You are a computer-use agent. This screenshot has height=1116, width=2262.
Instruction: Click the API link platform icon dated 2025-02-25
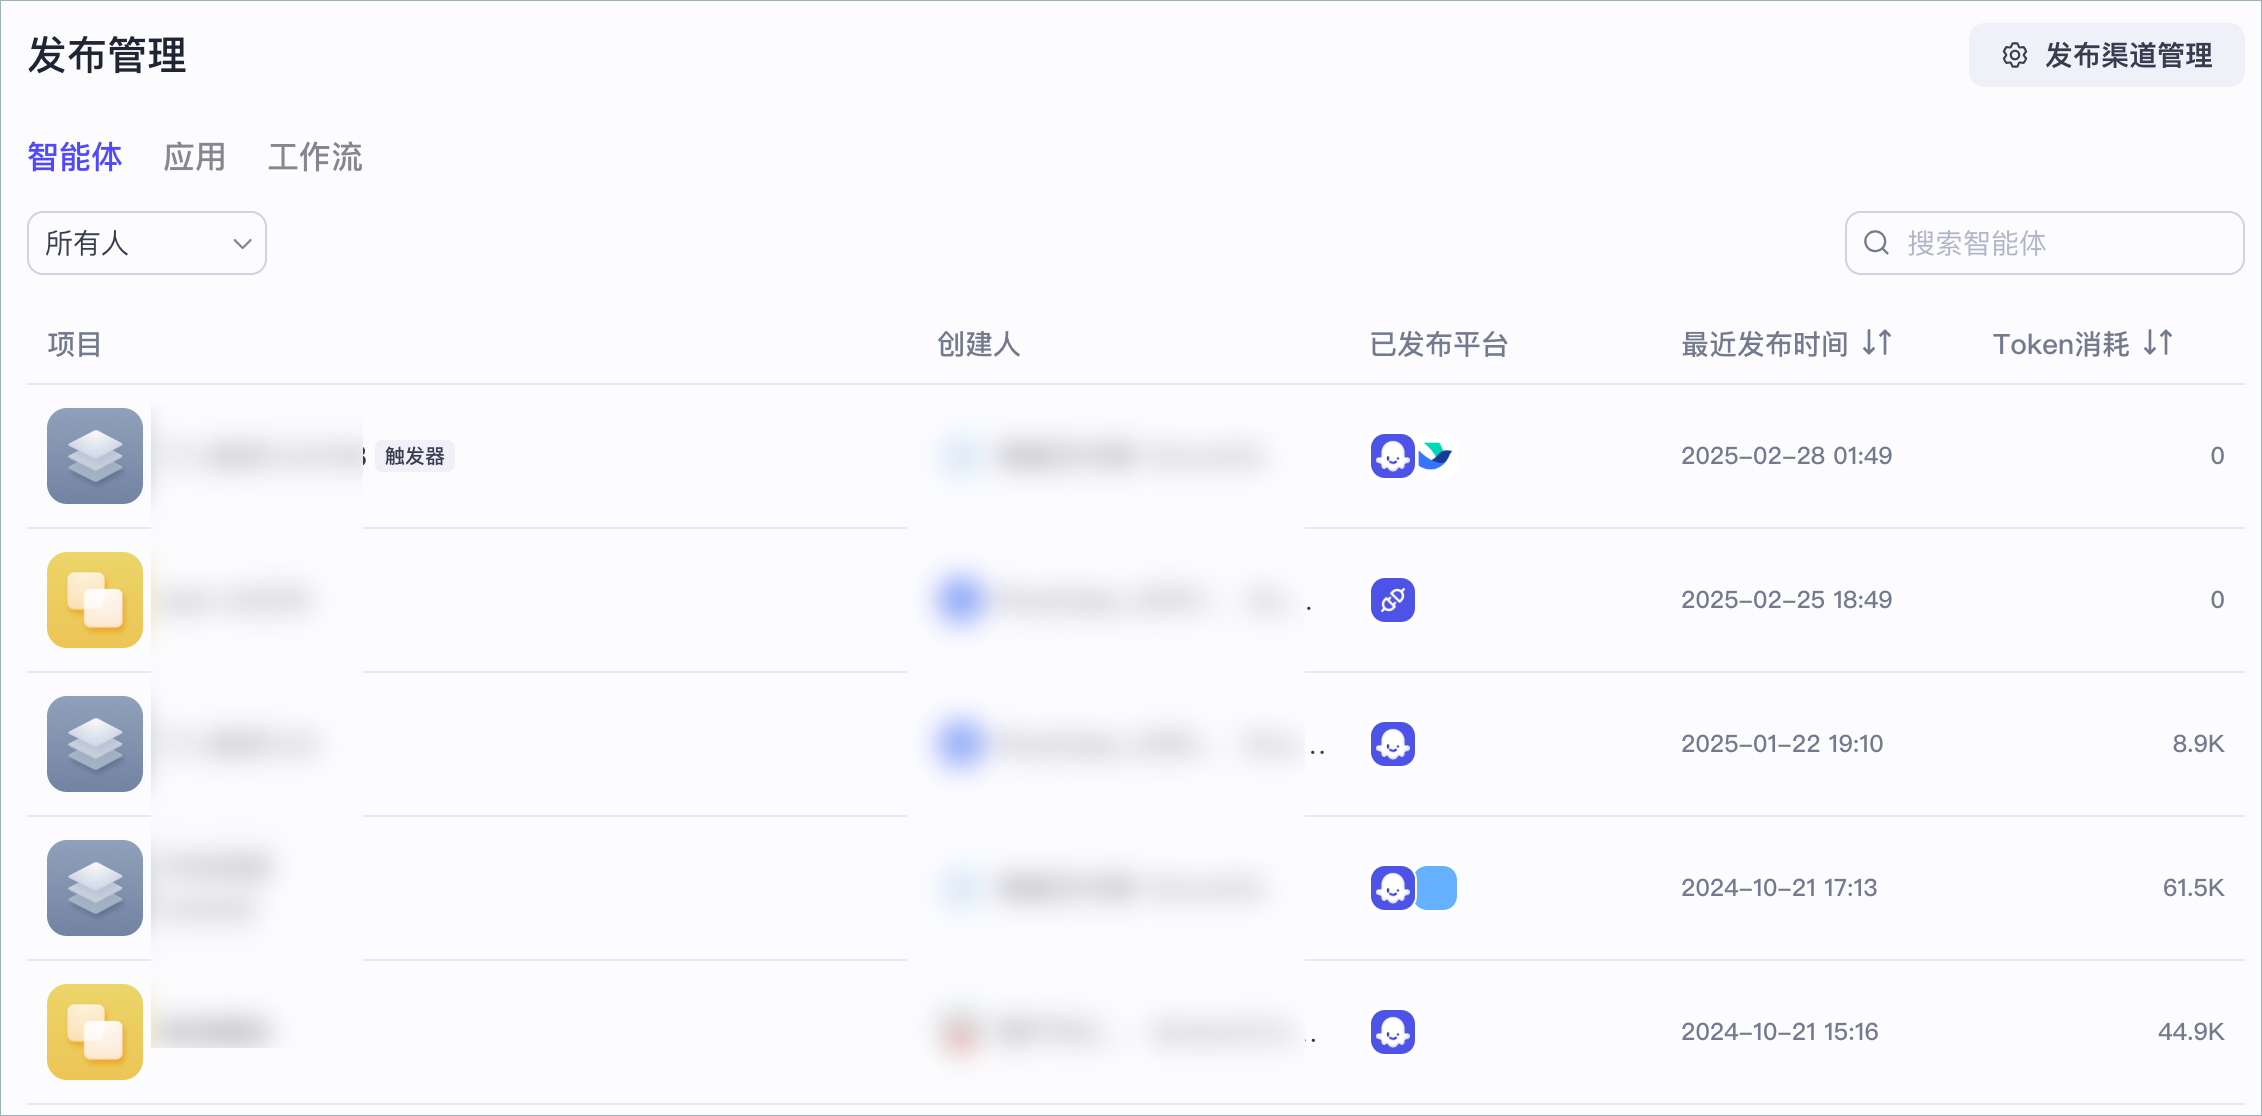[x=1393, y=600]
